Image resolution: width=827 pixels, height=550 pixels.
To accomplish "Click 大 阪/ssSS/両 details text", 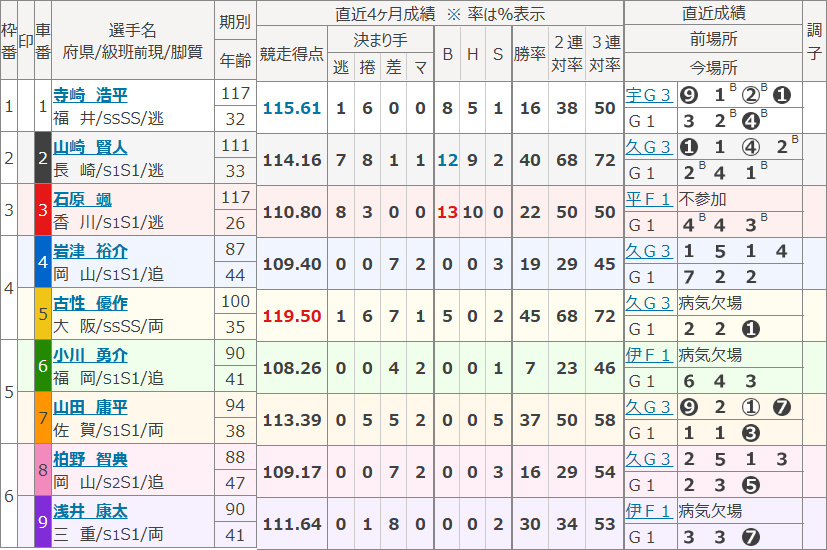I will pyautogui.click(x=108, y=326).
